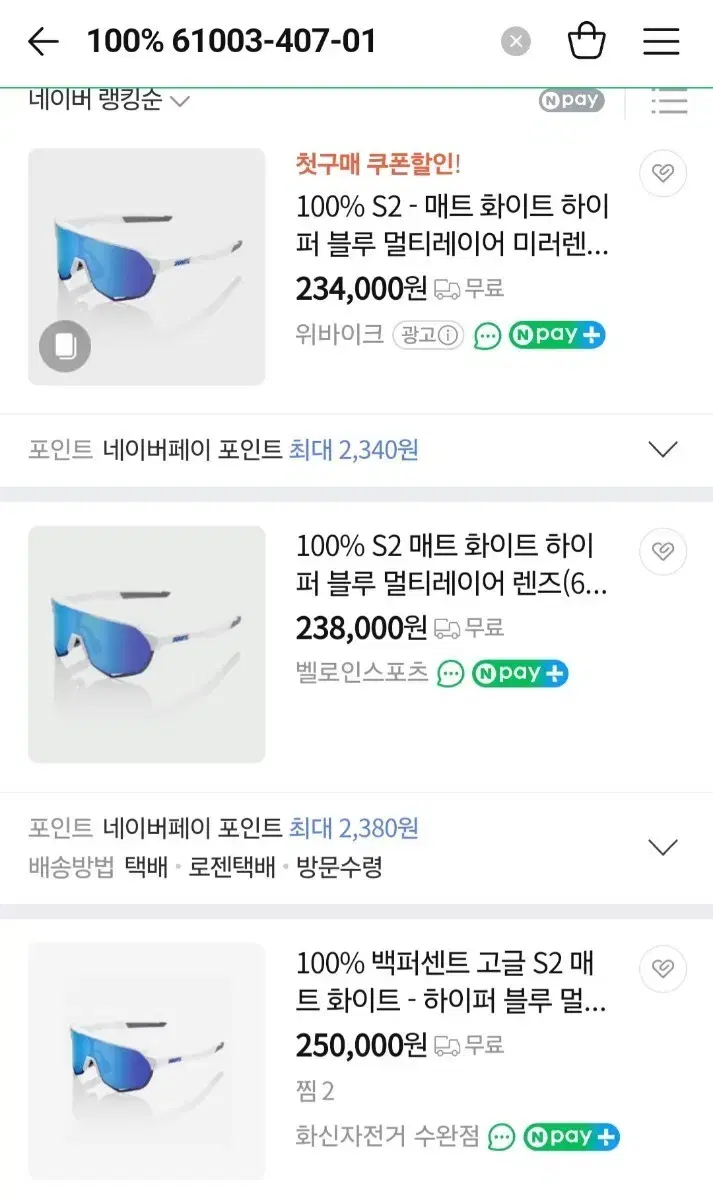This screenshot has height=1200, width=713.
Task: Toggle the Npay filter pill
Action: pos(570,100)
